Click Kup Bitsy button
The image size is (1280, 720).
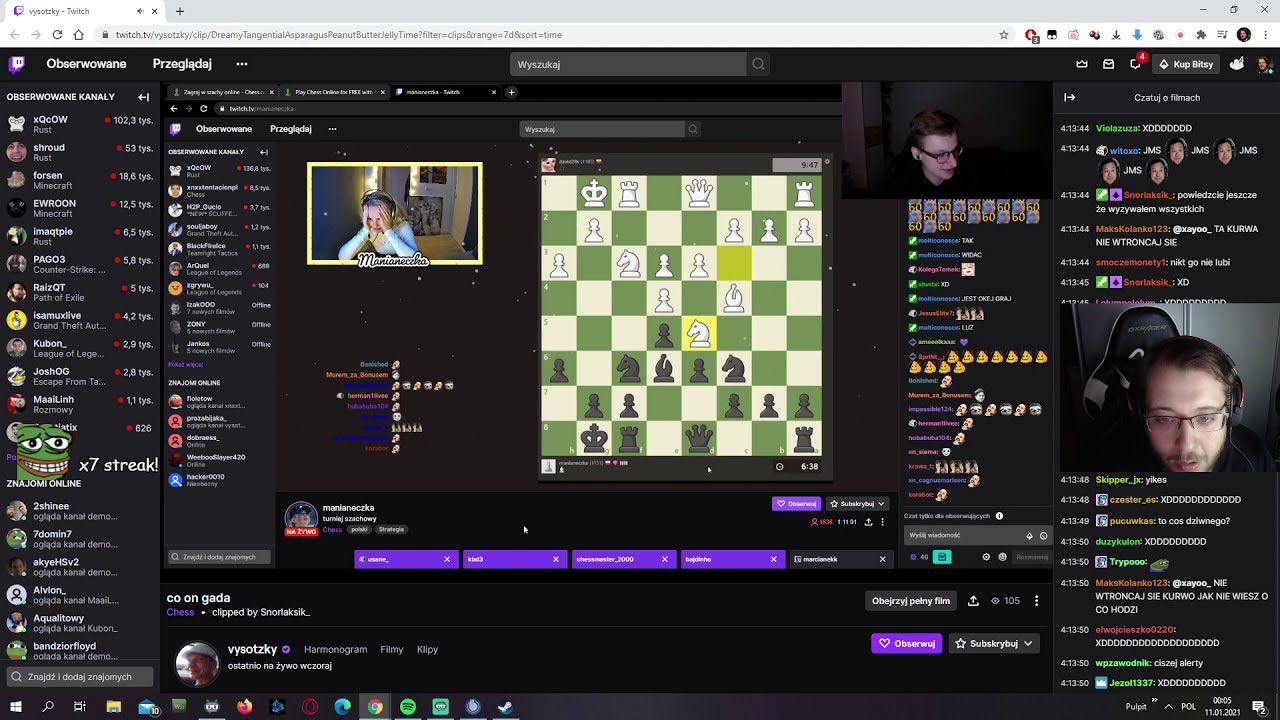point(1185,64)
